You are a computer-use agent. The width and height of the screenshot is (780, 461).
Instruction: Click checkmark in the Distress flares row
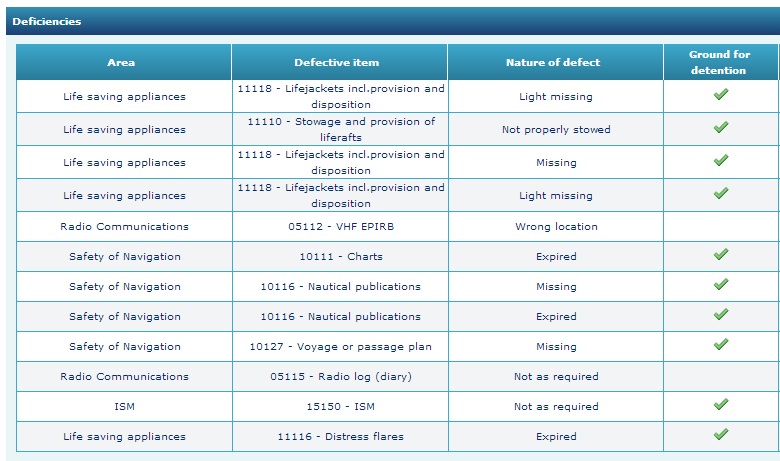(720, 435)
